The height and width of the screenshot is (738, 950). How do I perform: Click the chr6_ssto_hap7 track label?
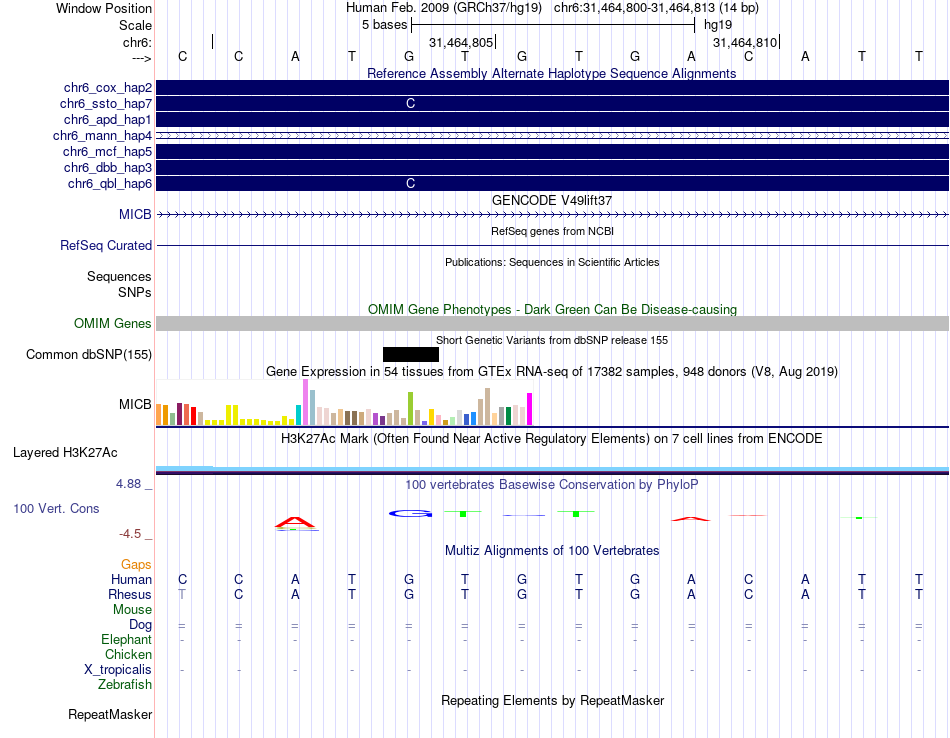pos(106,104)
